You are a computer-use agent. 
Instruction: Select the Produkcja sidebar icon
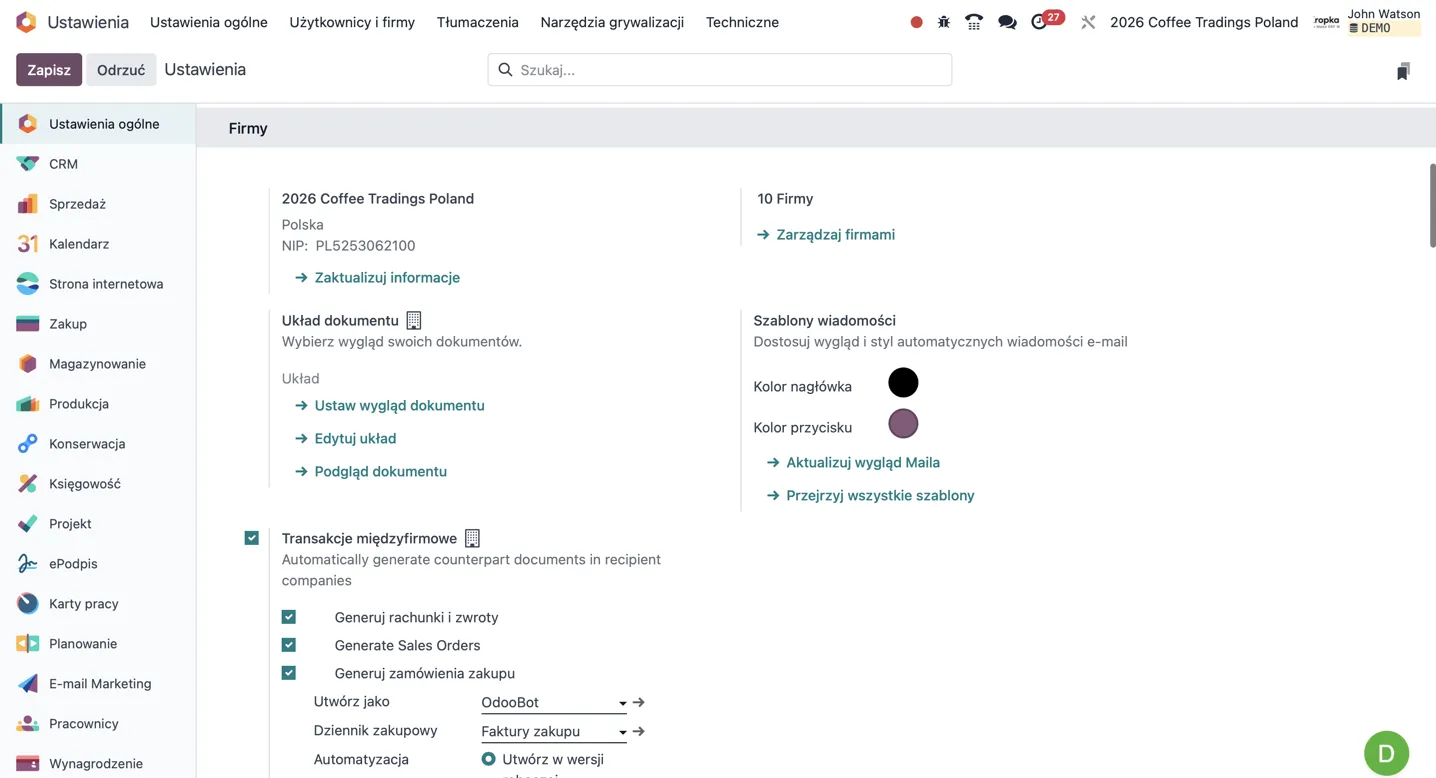click(27, 404)
